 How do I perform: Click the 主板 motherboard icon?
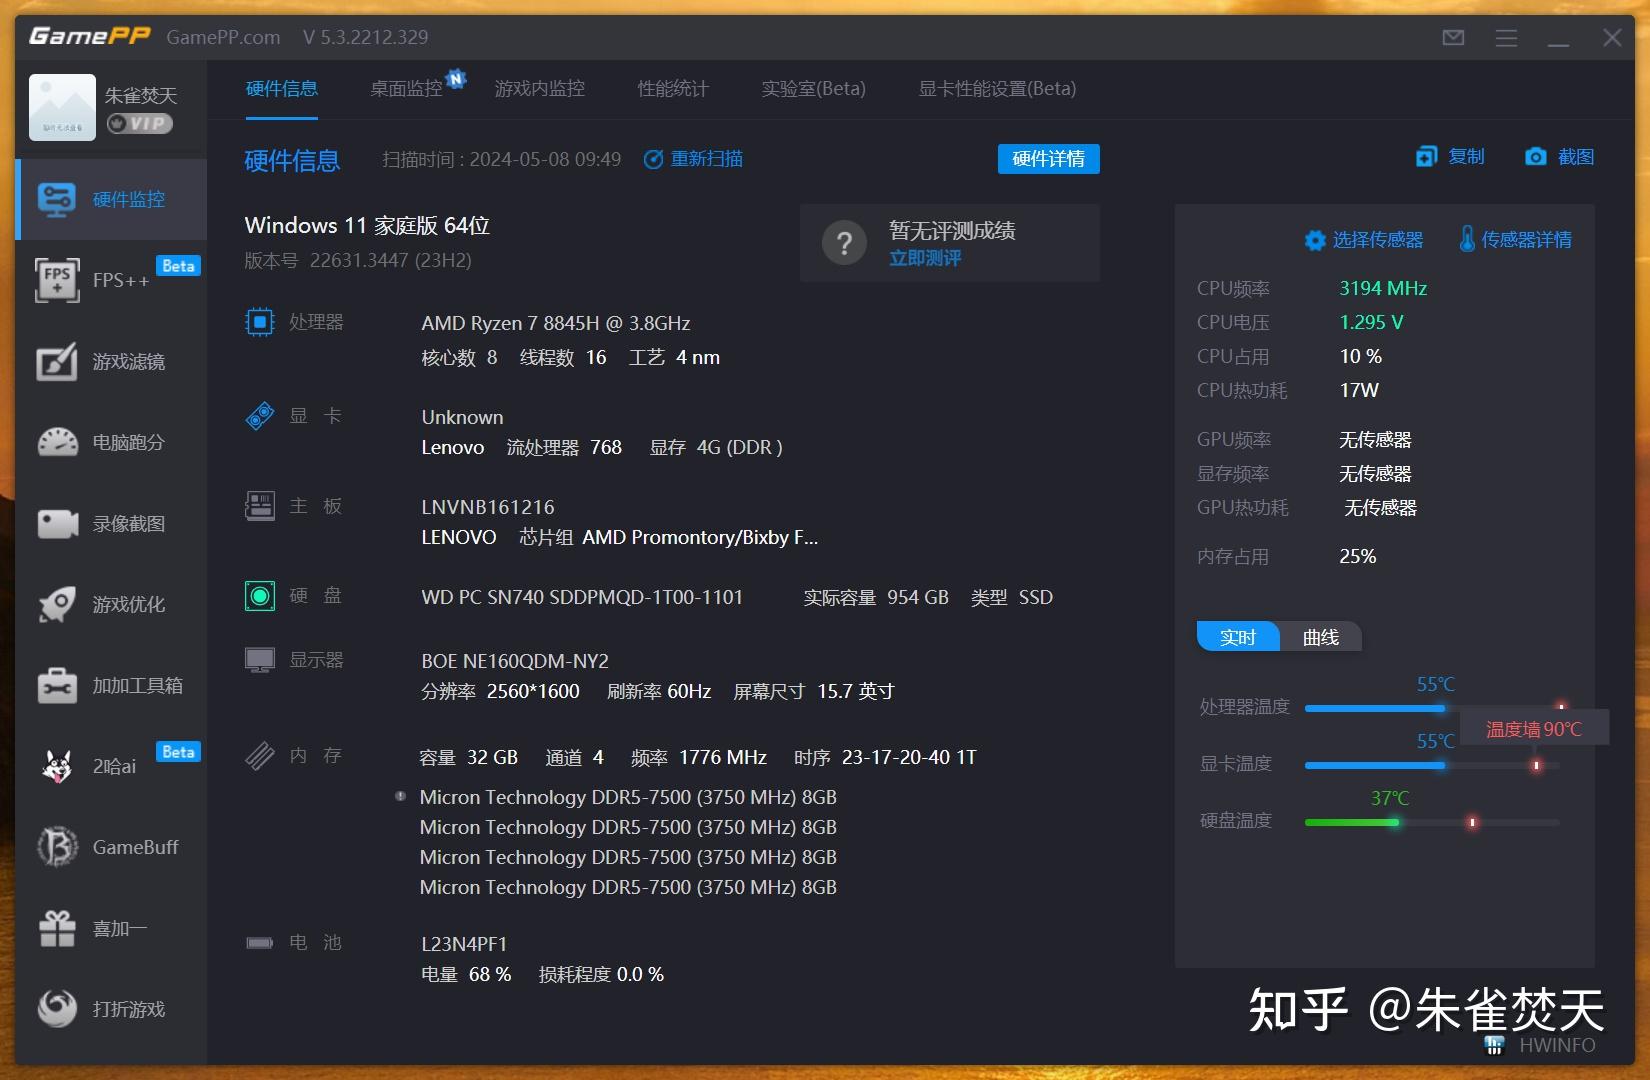coord(259,506)
